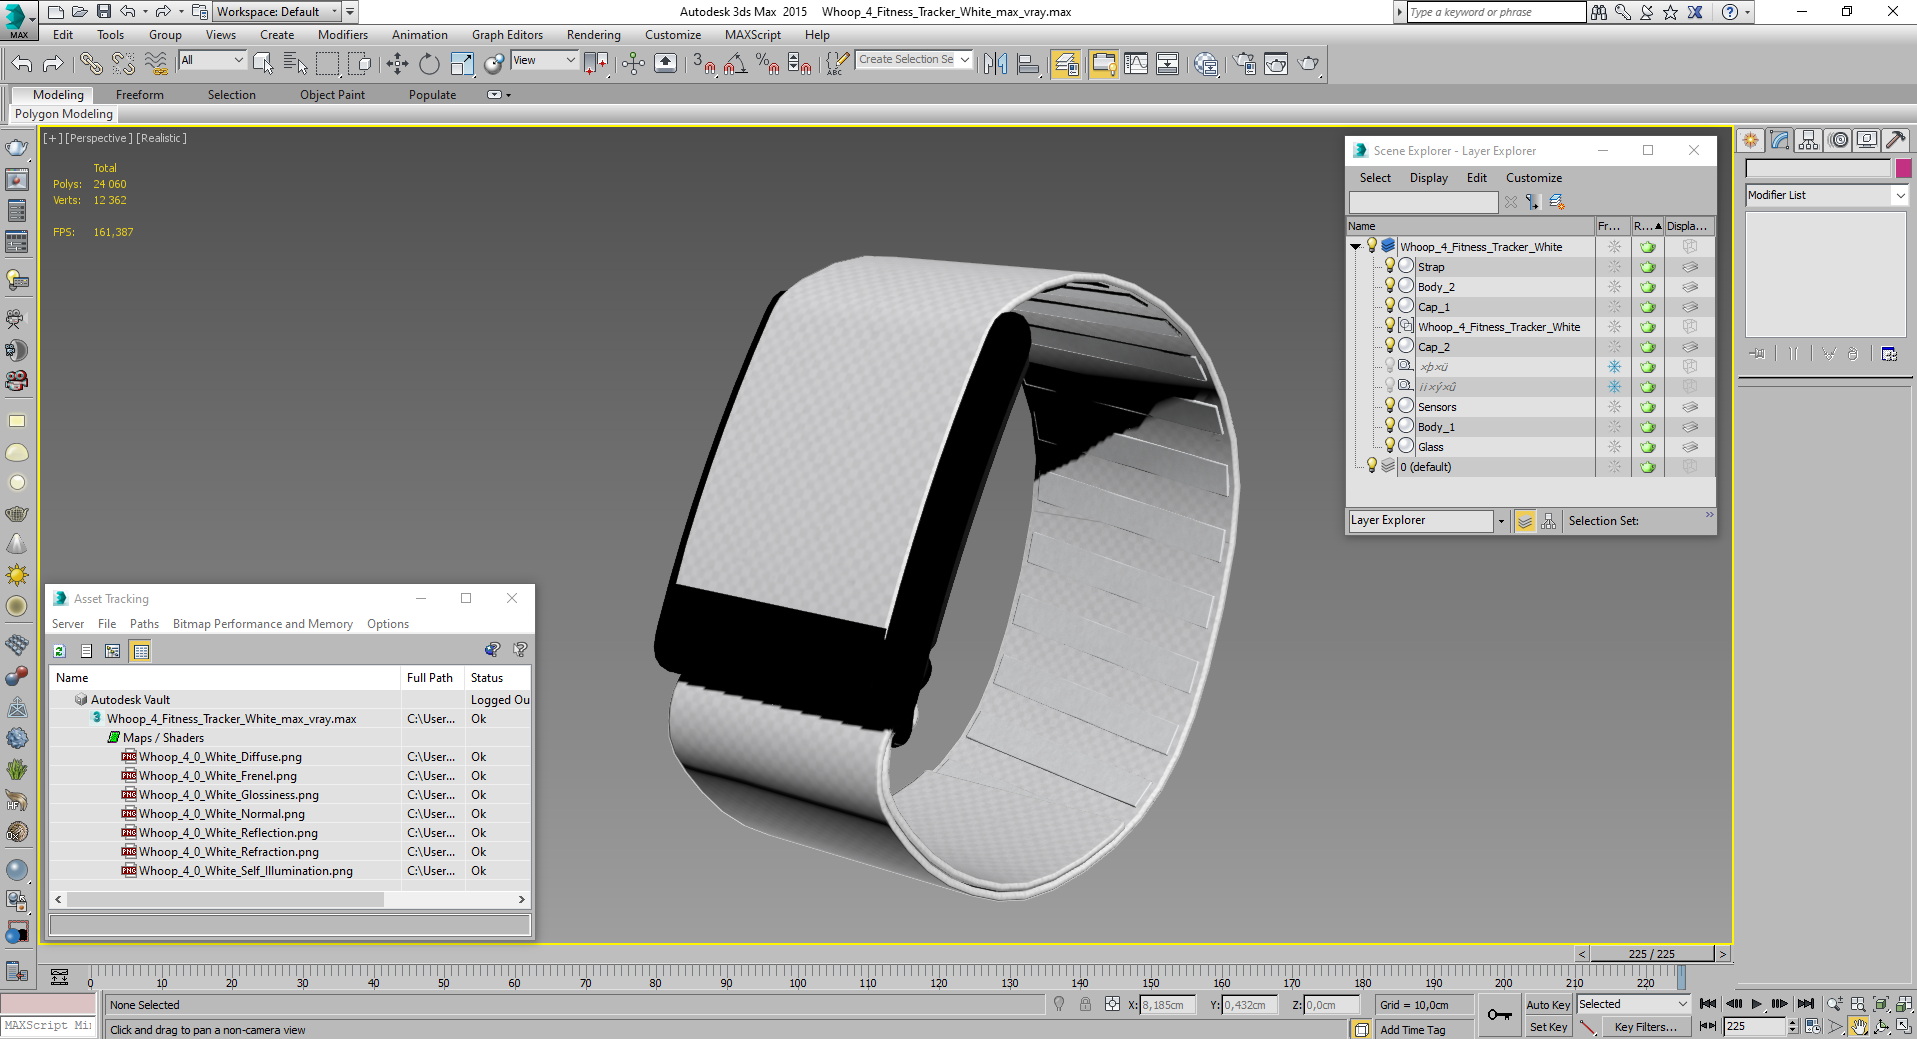Viewport: 1917px width, 1039px height.
Task: Activate the Unlink Selection tool
Action: [123, 64]
